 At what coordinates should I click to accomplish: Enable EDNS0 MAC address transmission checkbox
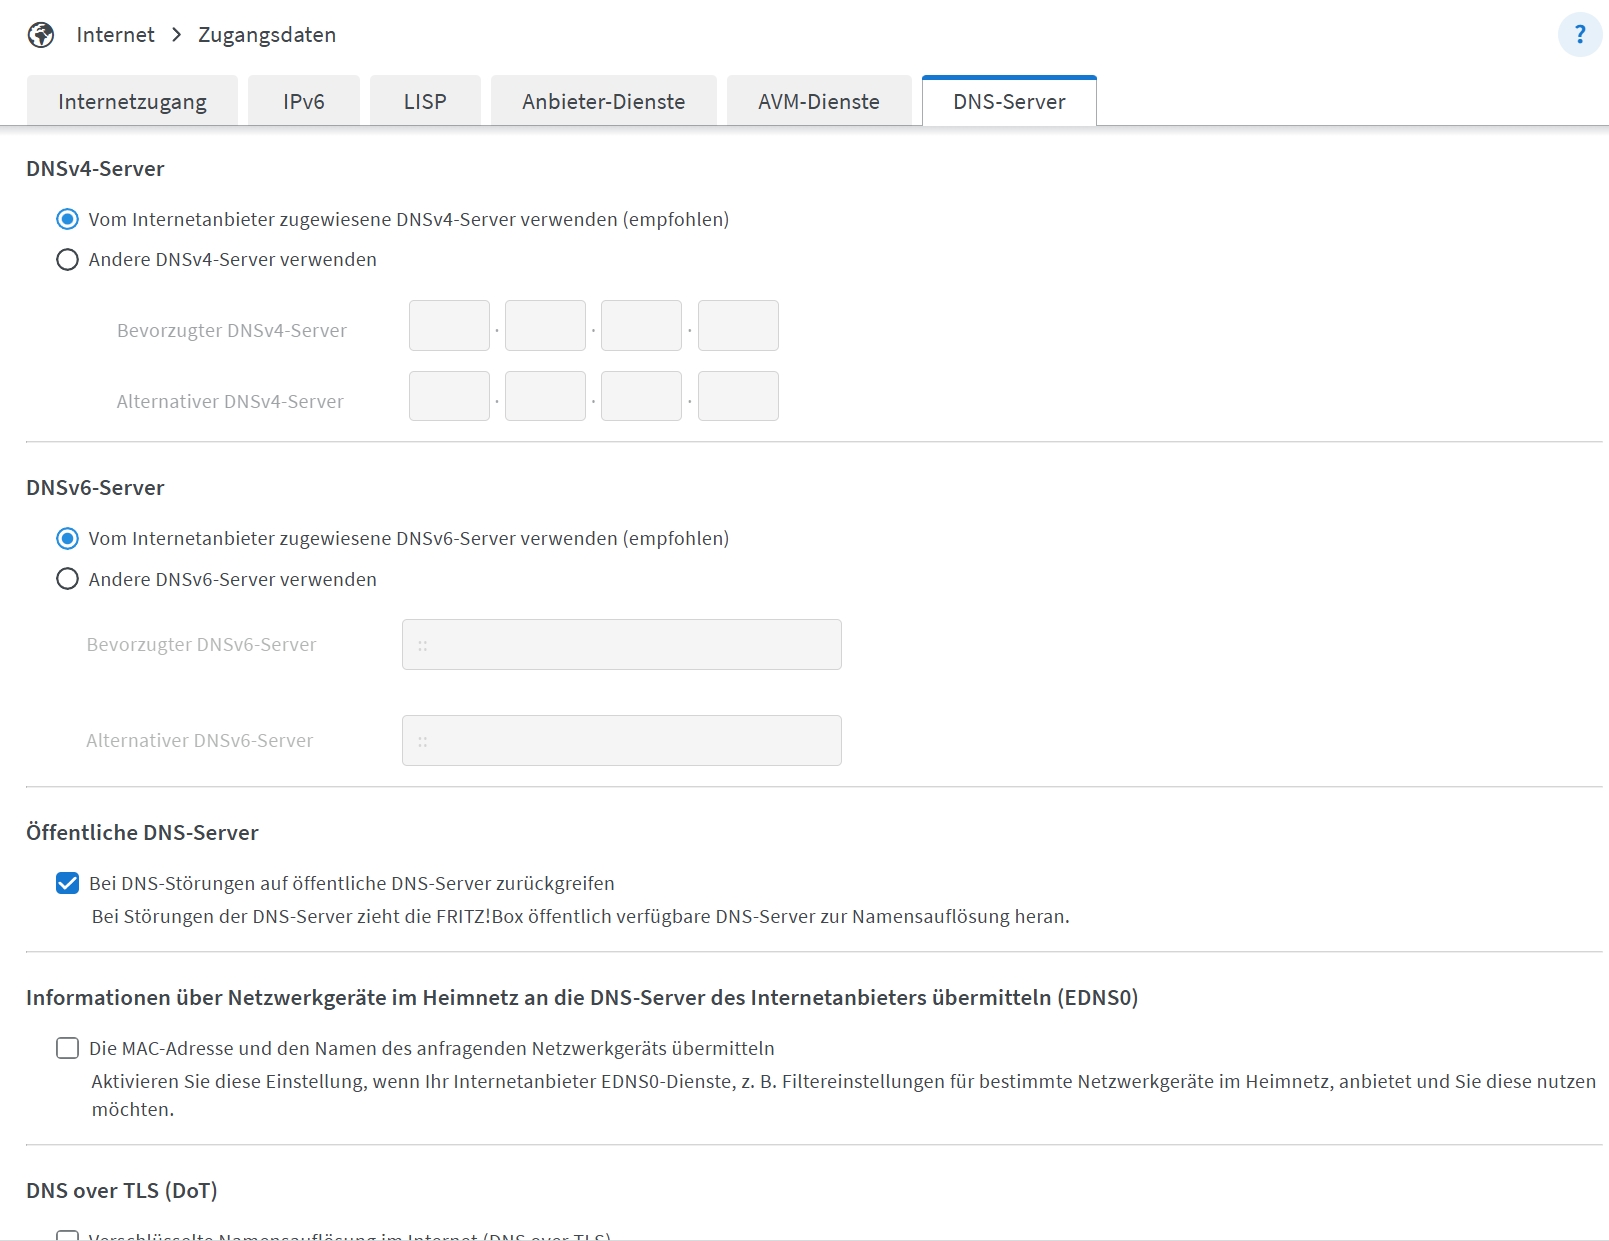tap(67, 1048)
